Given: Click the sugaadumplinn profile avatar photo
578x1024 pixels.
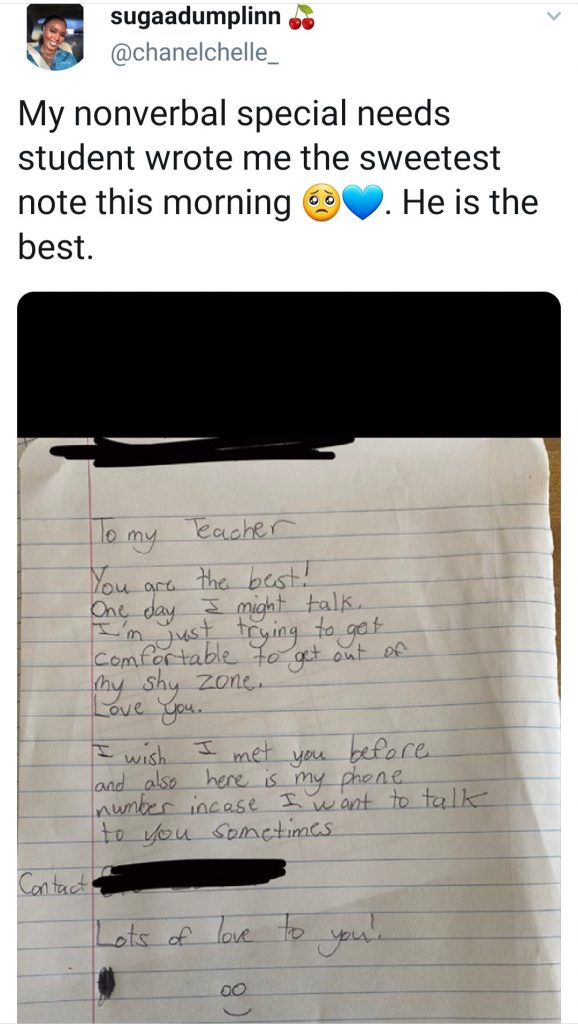Looking at the screenshot, I should (55, 37).
